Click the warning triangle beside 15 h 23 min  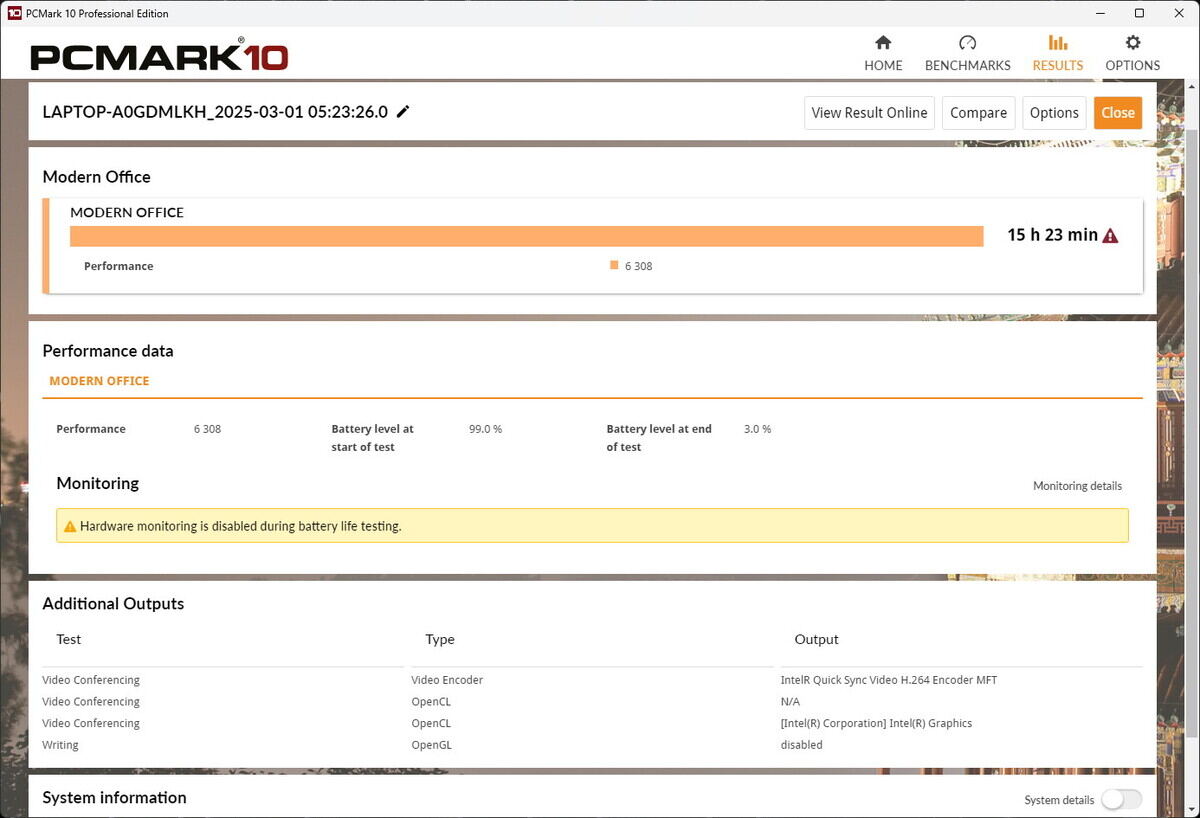1110,236
